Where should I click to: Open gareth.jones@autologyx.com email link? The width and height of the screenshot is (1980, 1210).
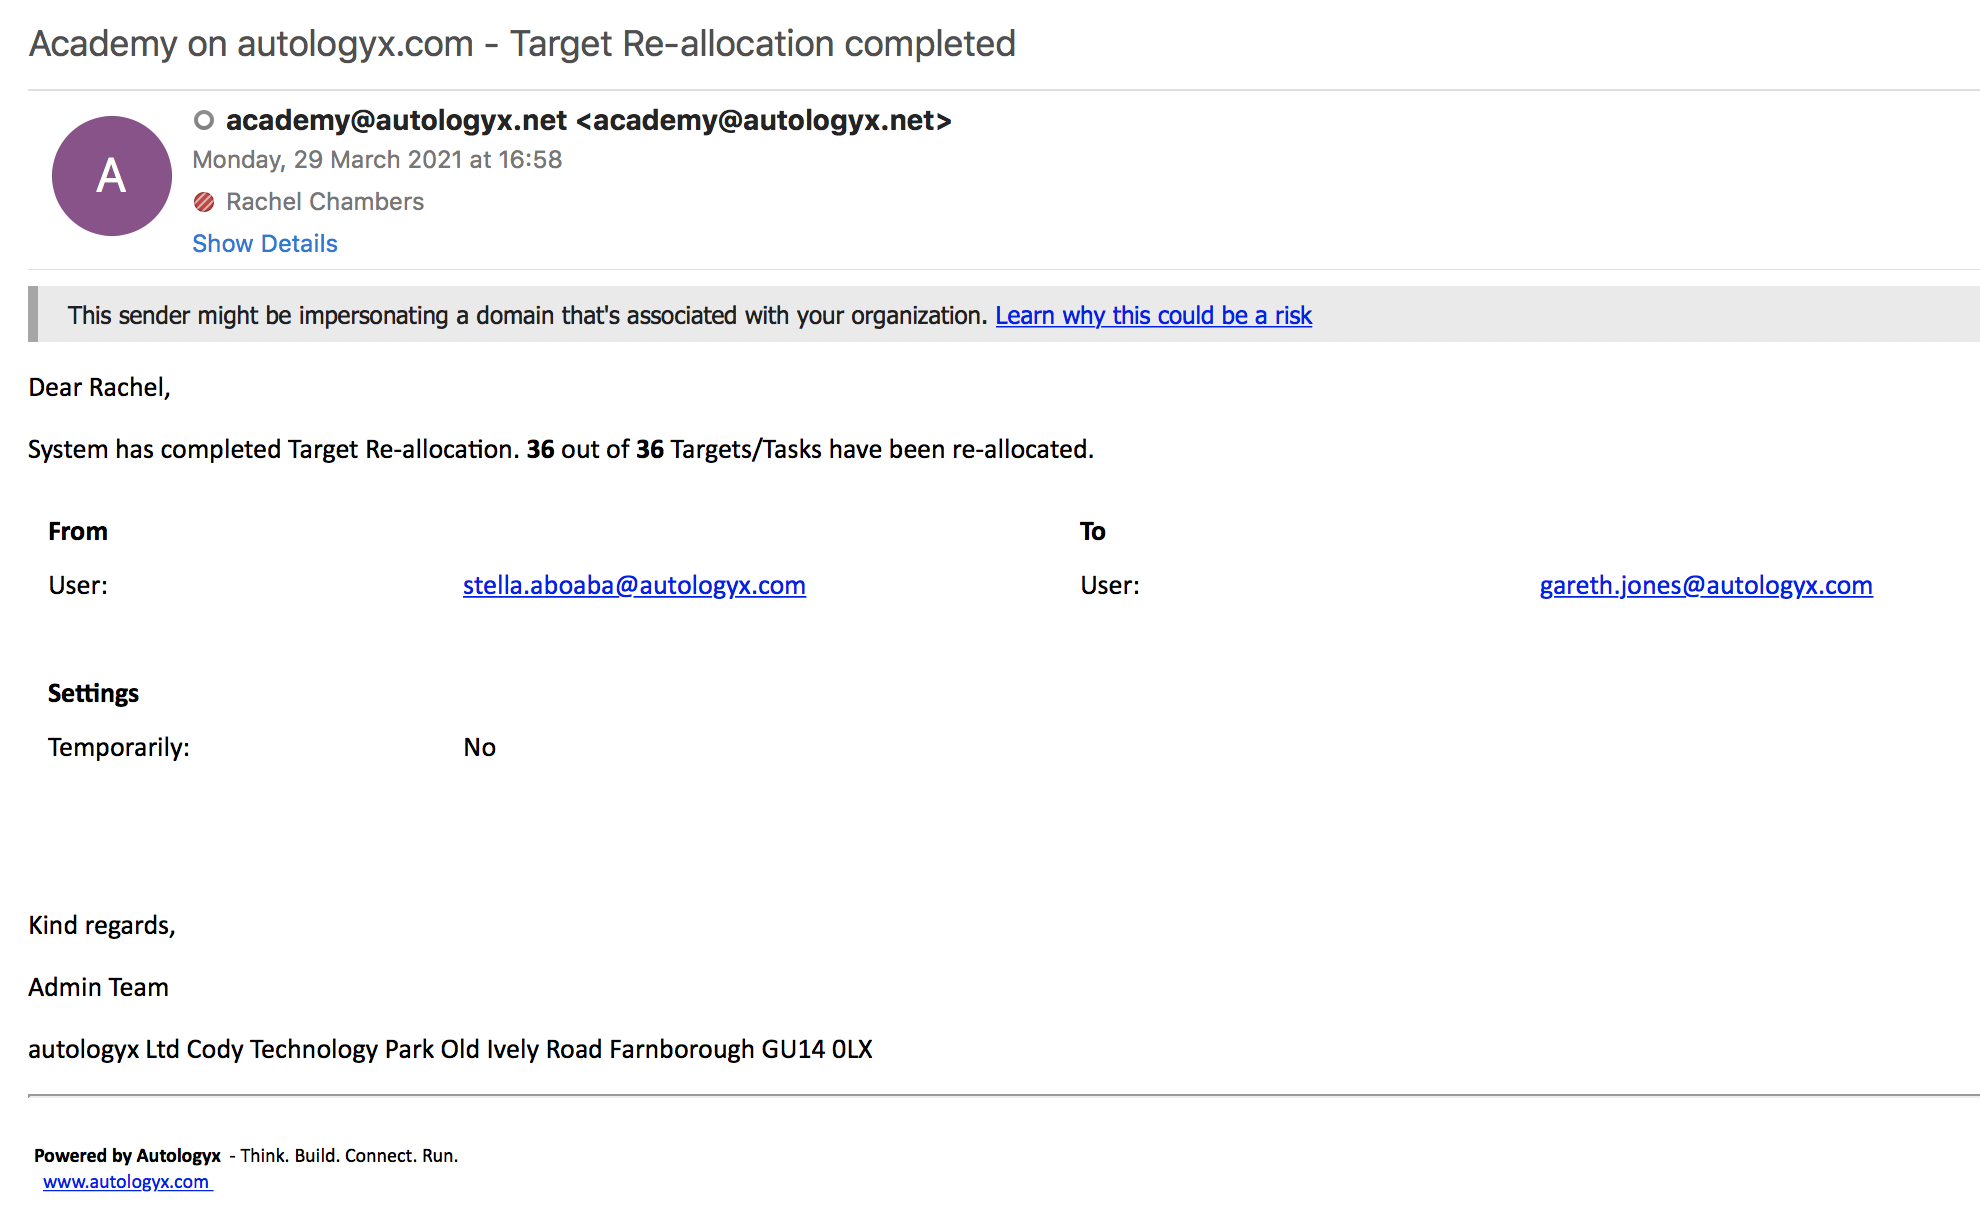1706,586
